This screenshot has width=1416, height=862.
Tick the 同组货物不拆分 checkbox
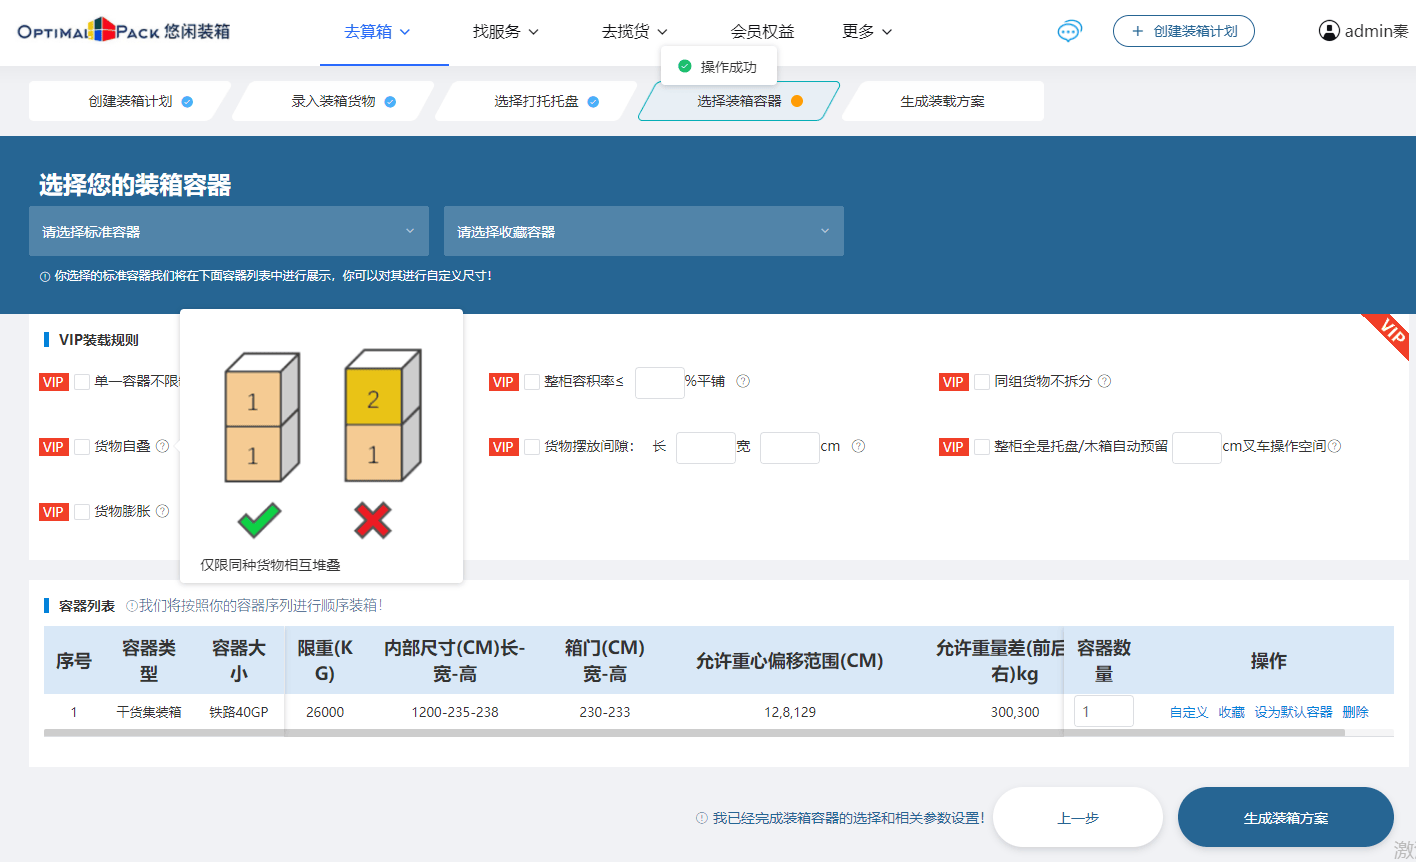click(982, 382)
